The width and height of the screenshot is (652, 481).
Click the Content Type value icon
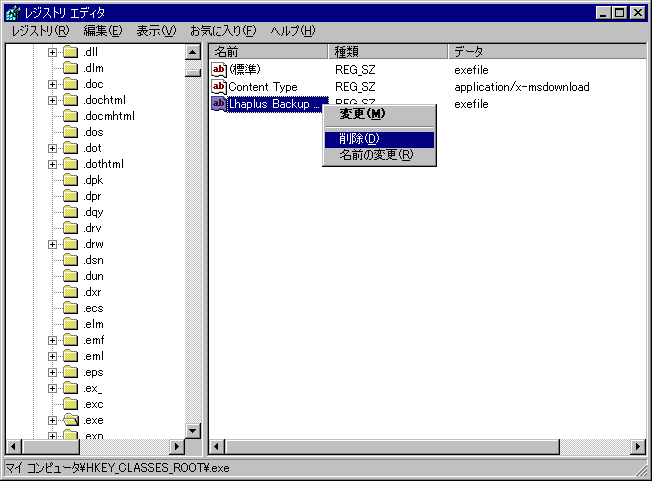pyautogui.click(x=219, y=87)
